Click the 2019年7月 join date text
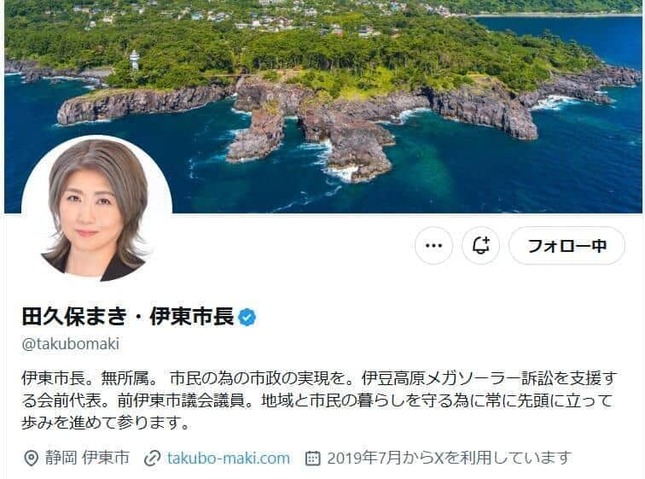Image resolution: width=645 pixels, height=479 pixels. point(364,458)
